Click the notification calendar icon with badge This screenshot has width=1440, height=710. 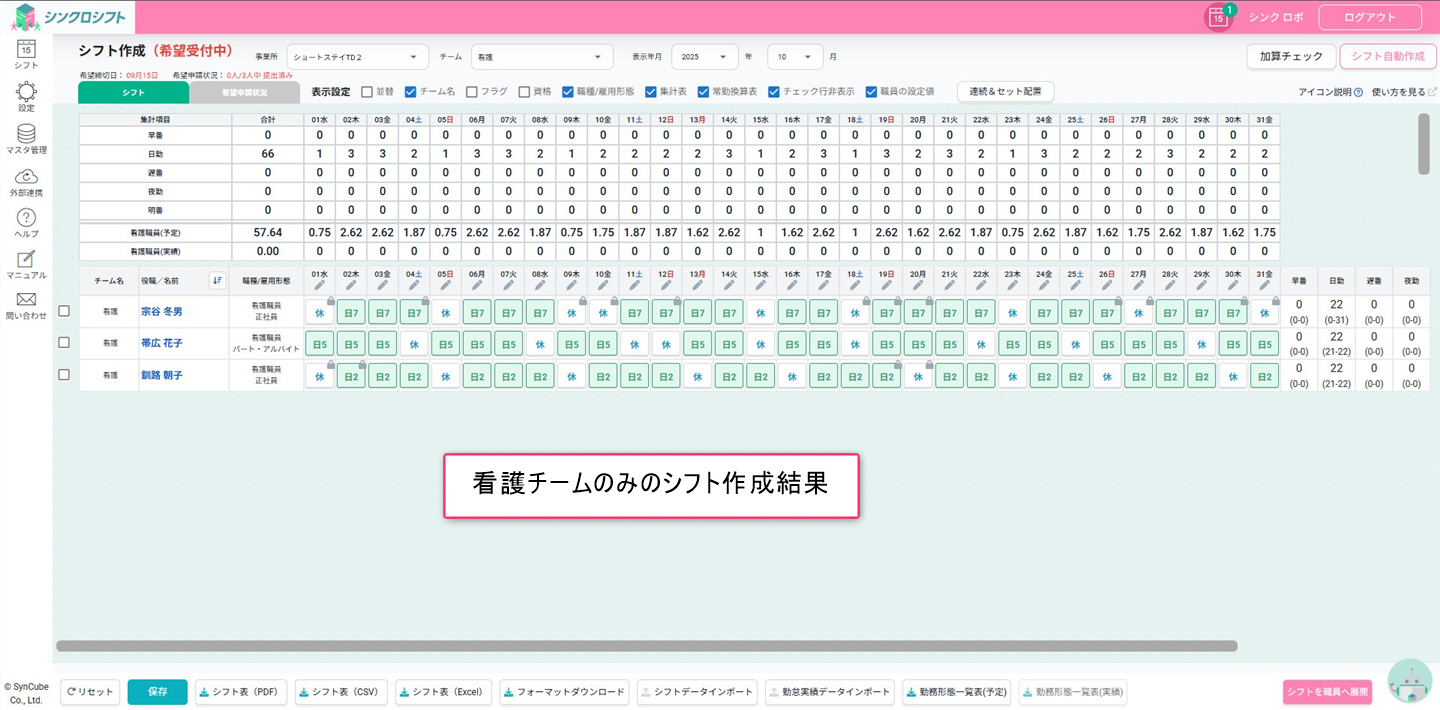pyautogui.click(x=1217, y=17)
